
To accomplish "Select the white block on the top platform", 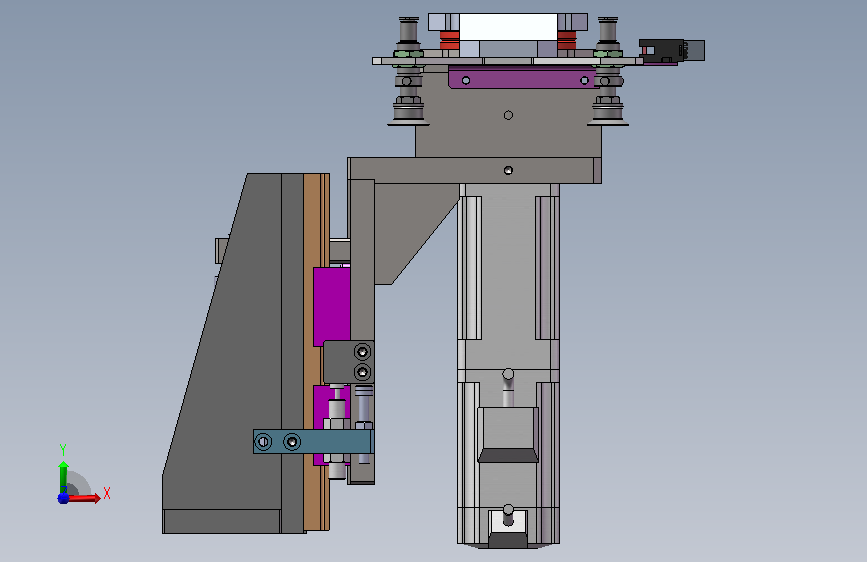I will [x=508, y=27].
